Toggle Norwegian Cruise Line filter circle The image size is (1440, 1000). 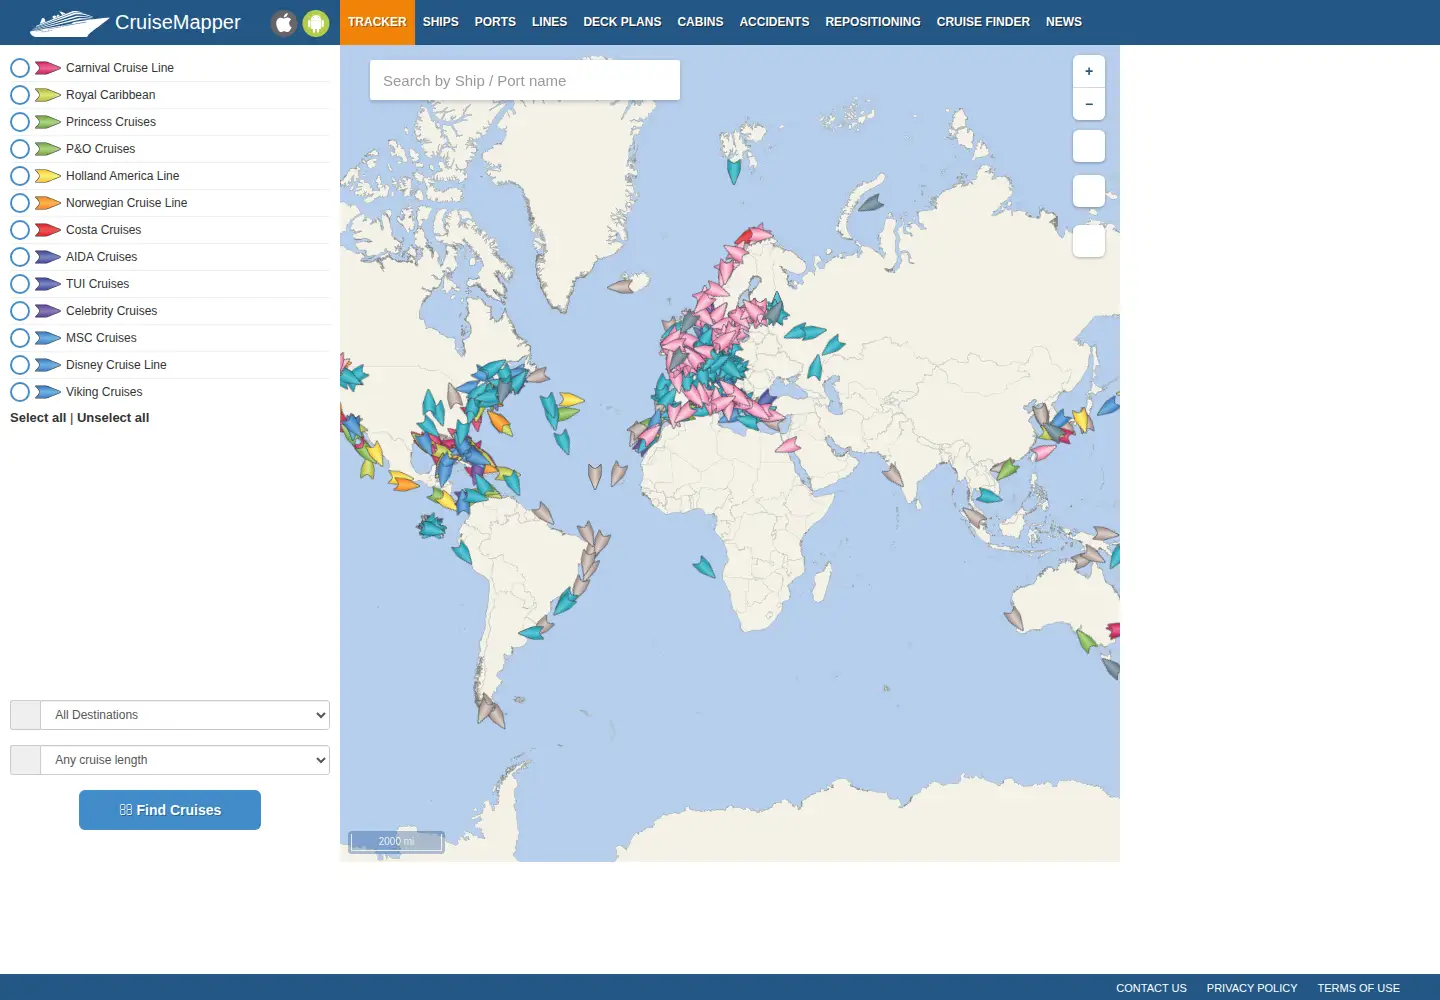tap(20, 203)
